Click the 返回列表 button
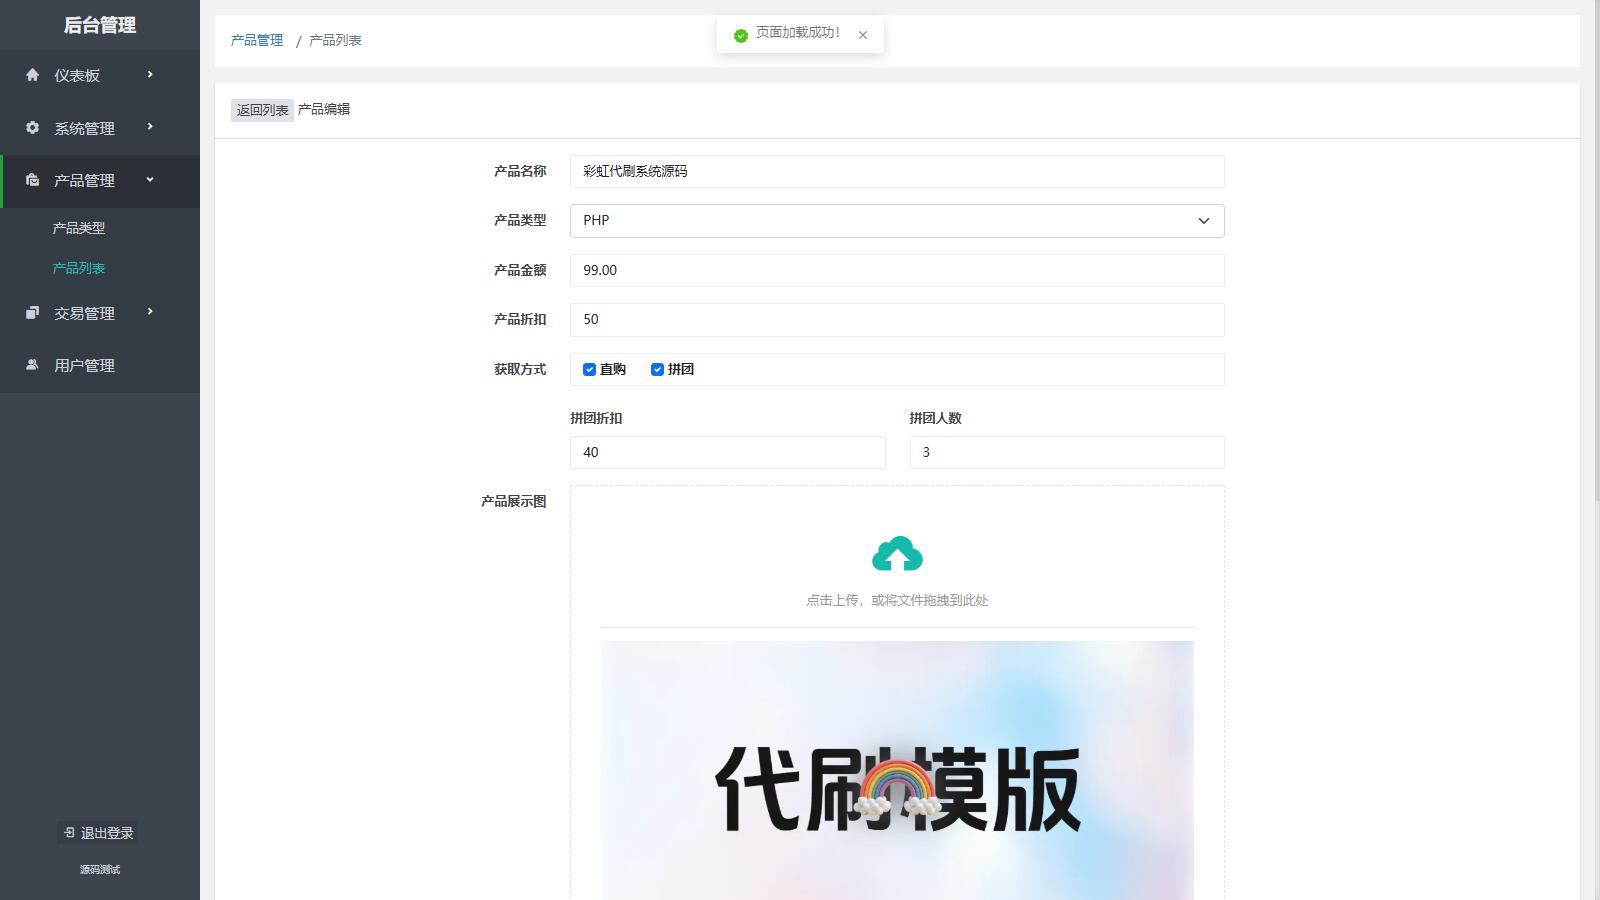 [x=262, y=110]
